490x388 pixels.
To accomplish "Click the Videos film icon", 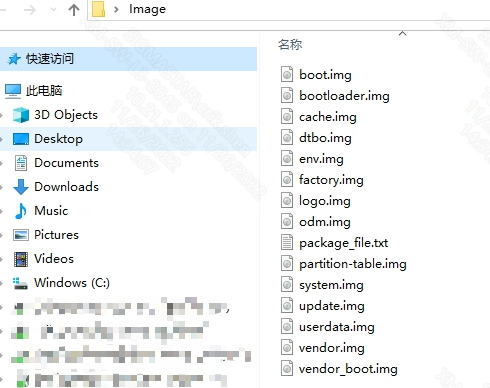I will pos(21,259).
